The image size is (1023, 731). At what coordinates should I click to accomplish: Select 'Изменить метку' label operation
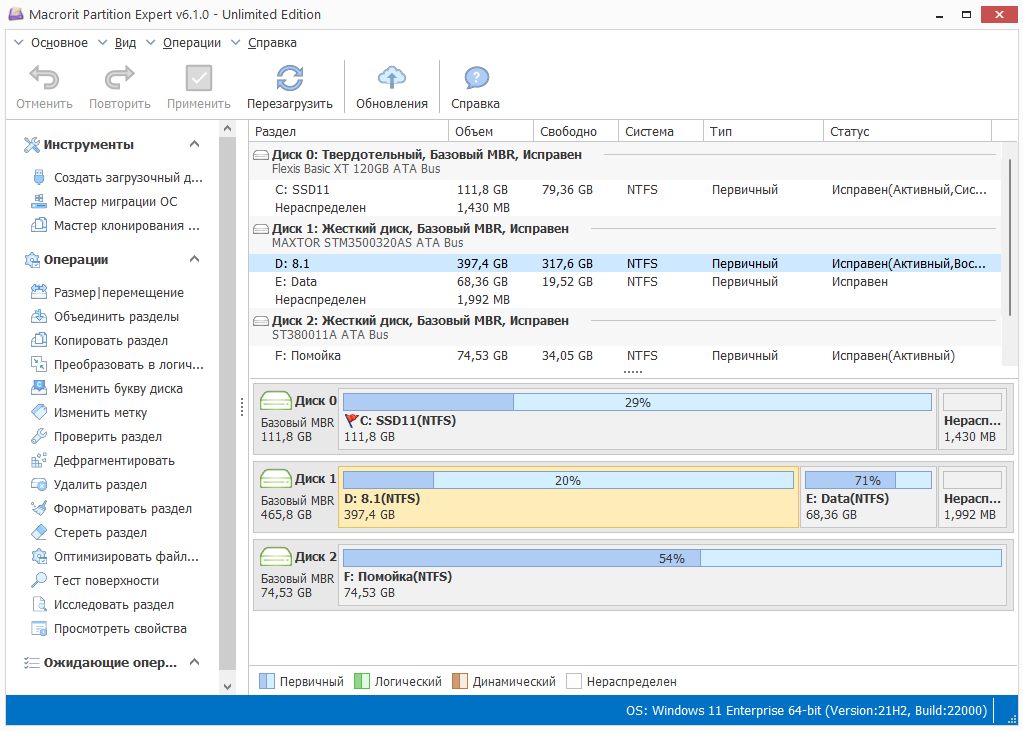pos(89,413)
